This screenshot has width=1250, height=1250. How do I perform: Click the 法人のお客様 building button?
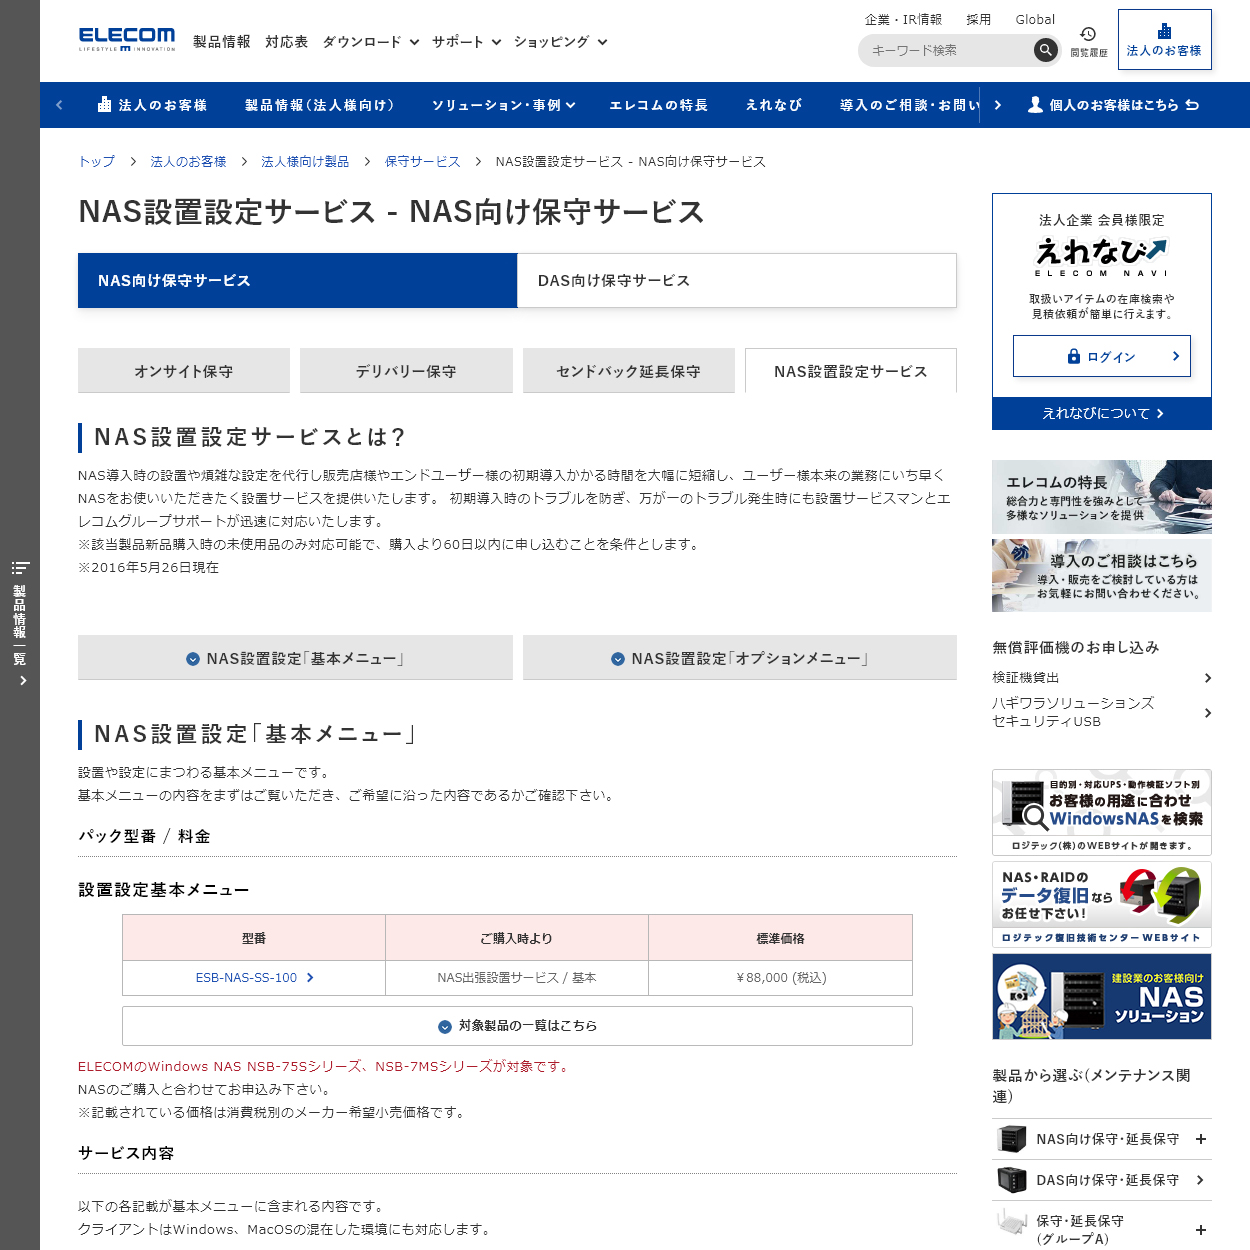1164,40
